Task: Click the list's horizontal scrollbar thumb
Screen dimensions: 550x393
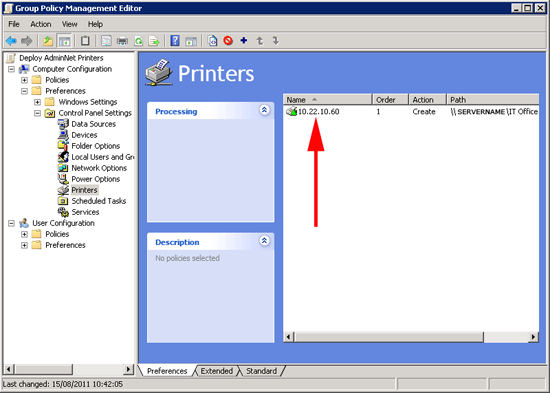Action: point(388,337)
